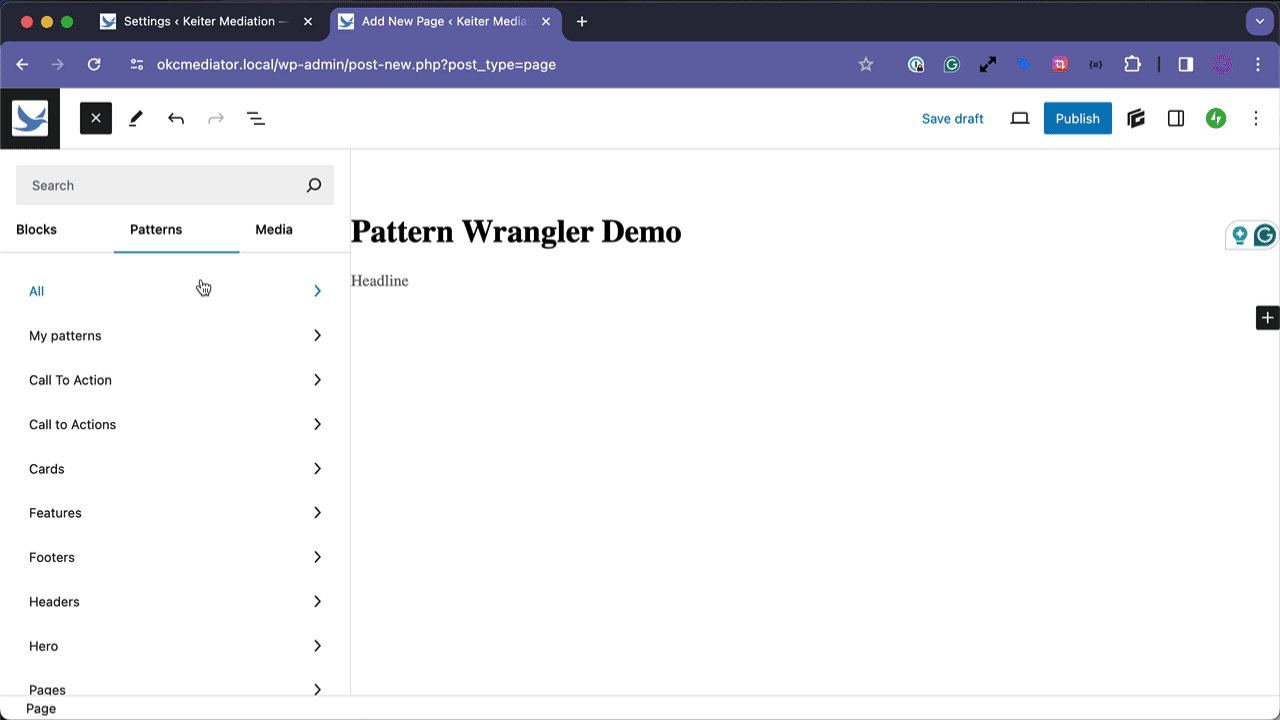Expand My patterns category
Viewport: 1280px width, 720px height.
point(175,336)
